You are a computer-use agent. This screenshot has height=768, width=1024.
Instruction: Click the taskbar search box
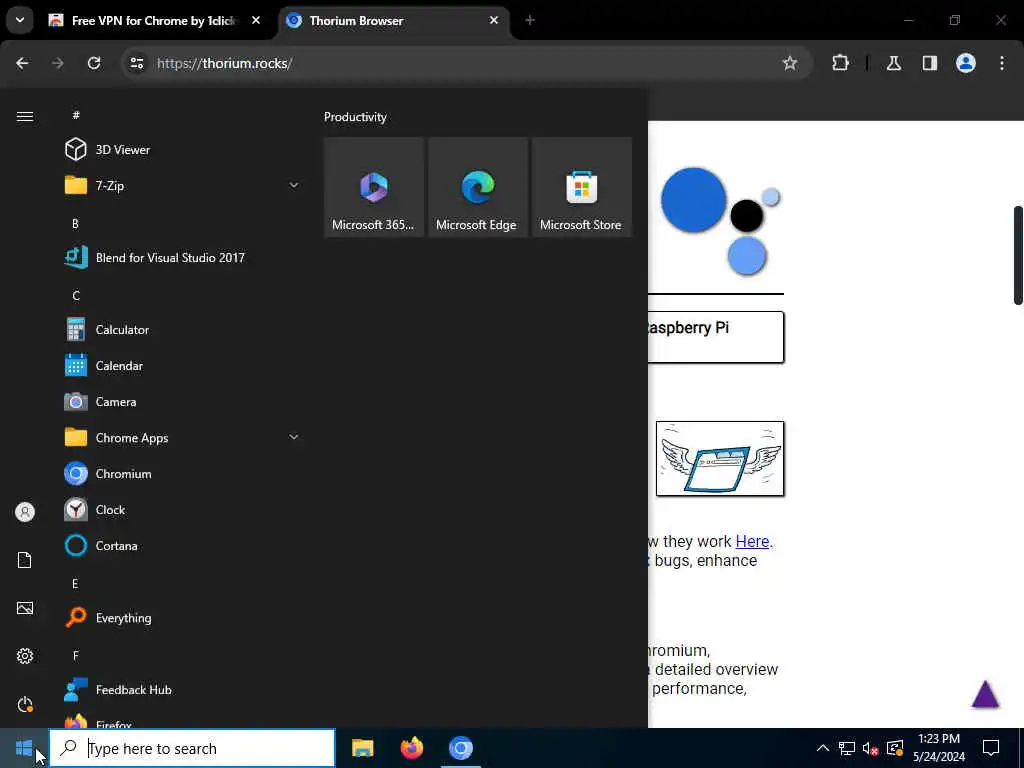pyautogui.click(x=193, y=748)
